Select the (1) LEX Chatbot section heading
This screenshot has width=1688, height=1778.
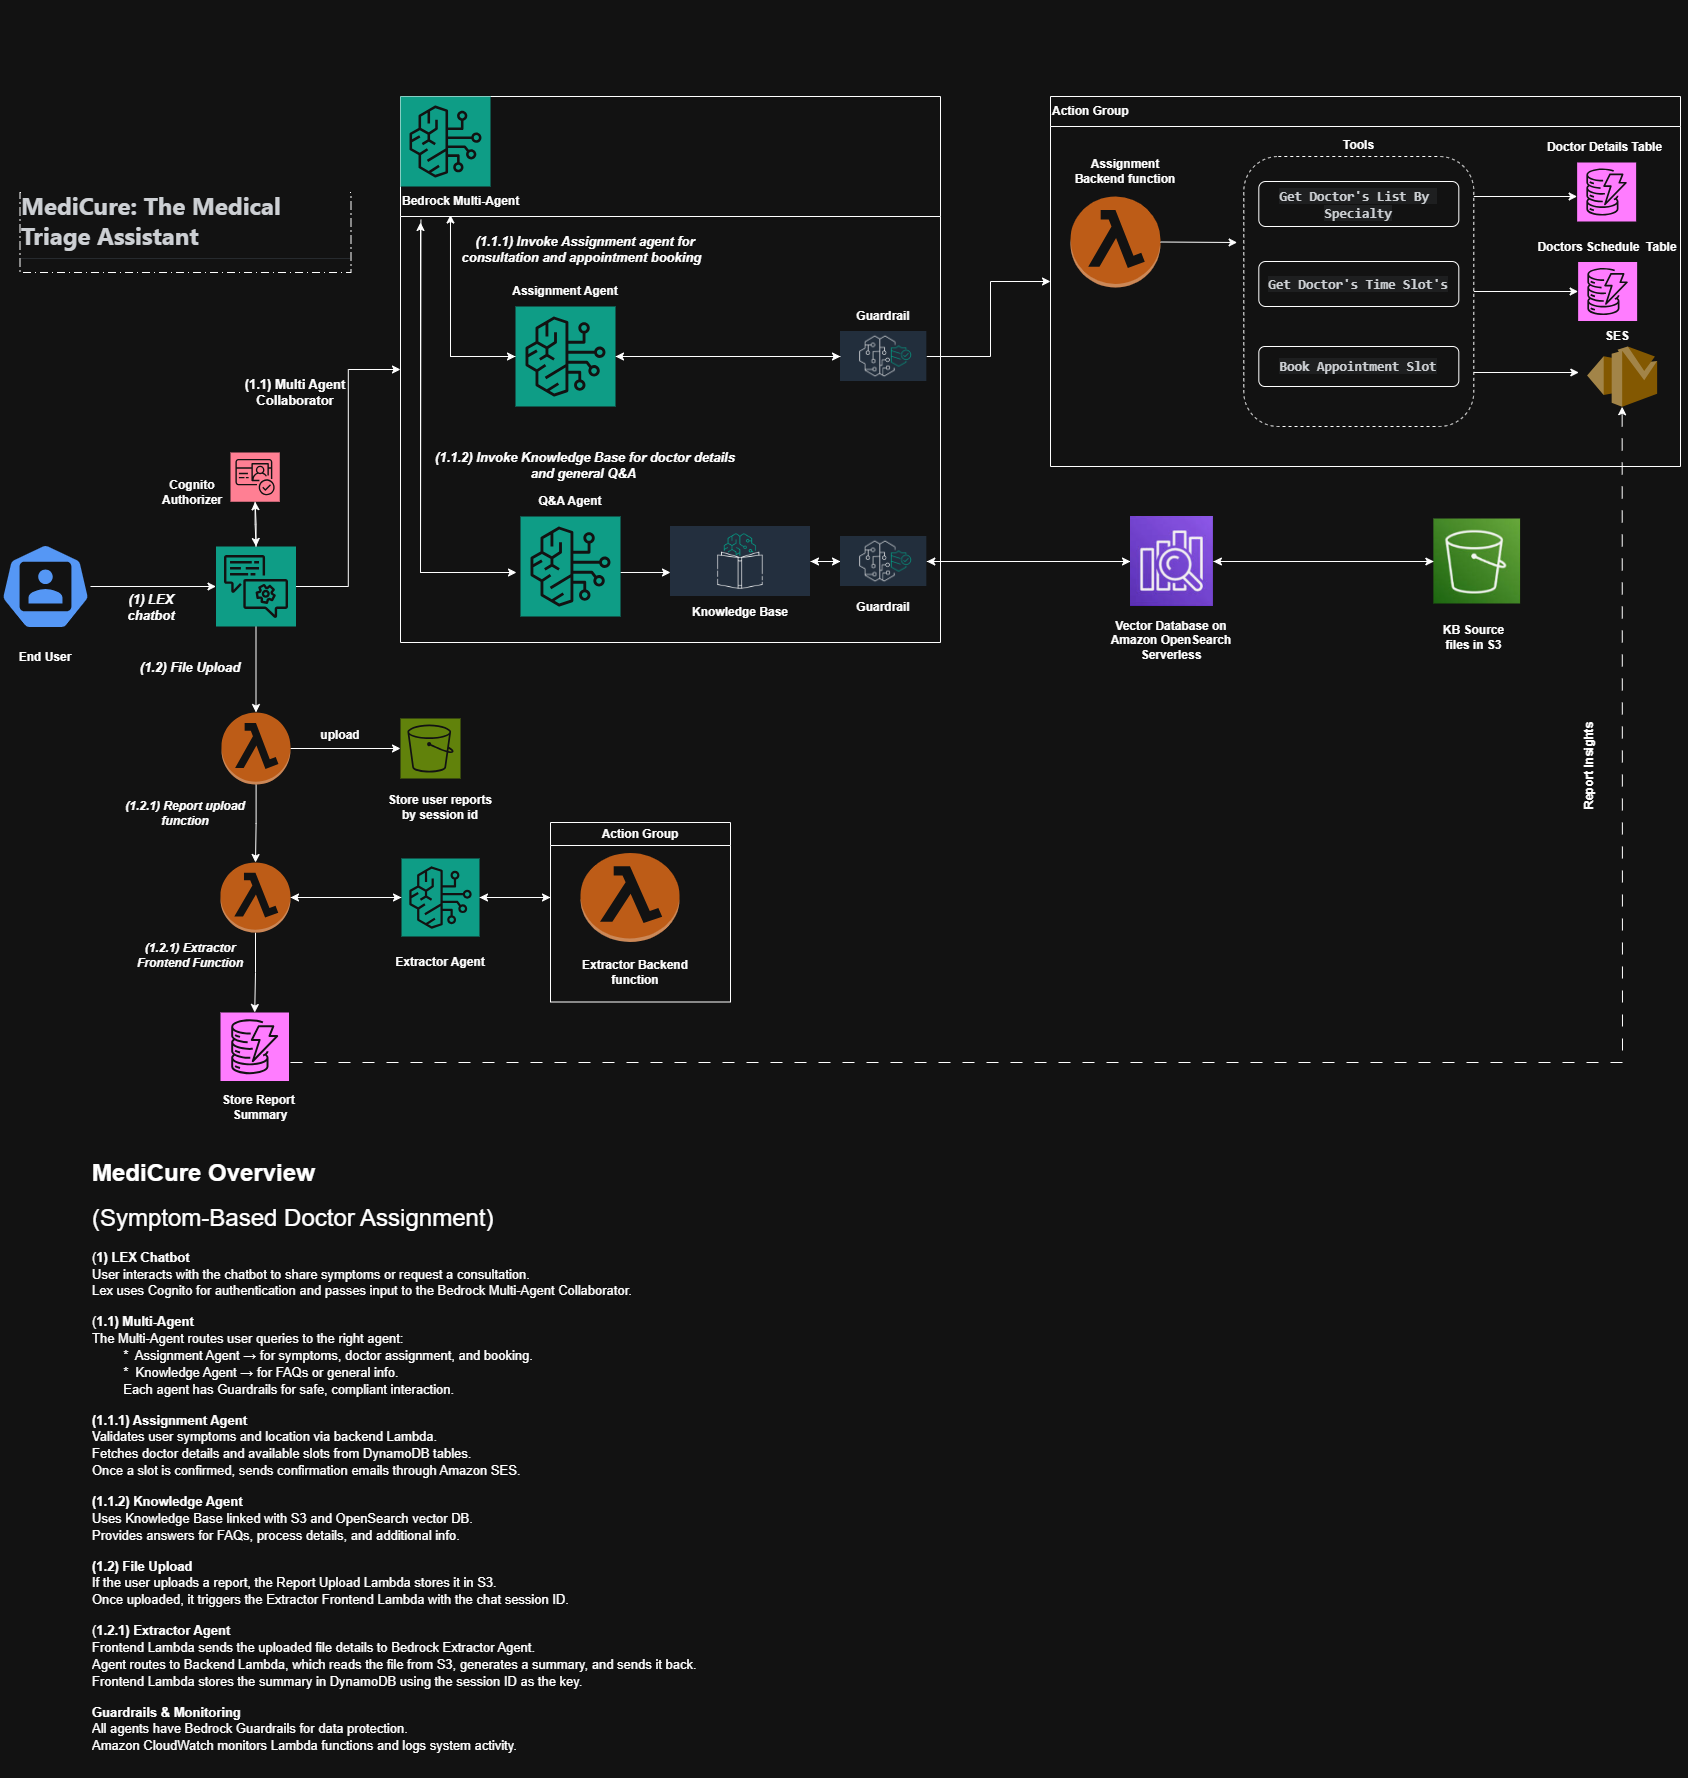[x=141, y=1257]
